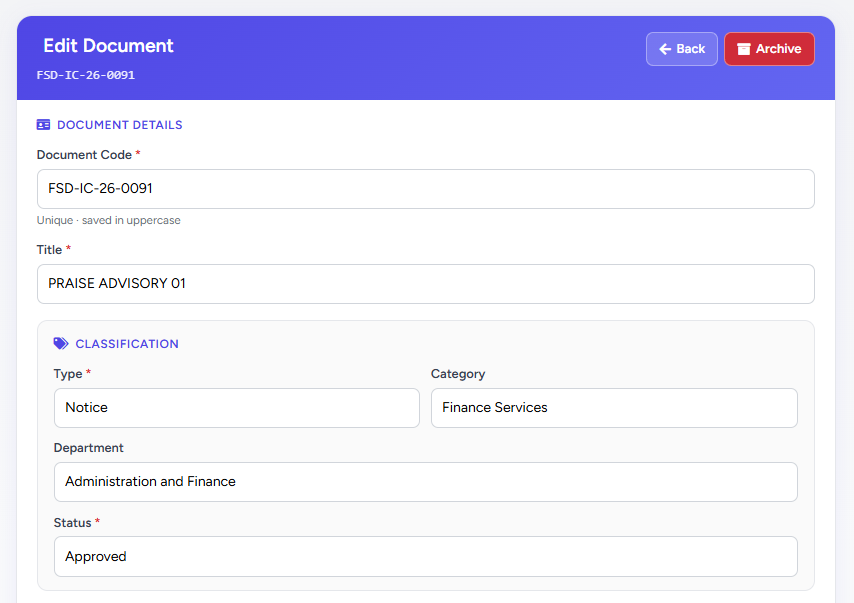Click the Department field label

click(88, 448)
